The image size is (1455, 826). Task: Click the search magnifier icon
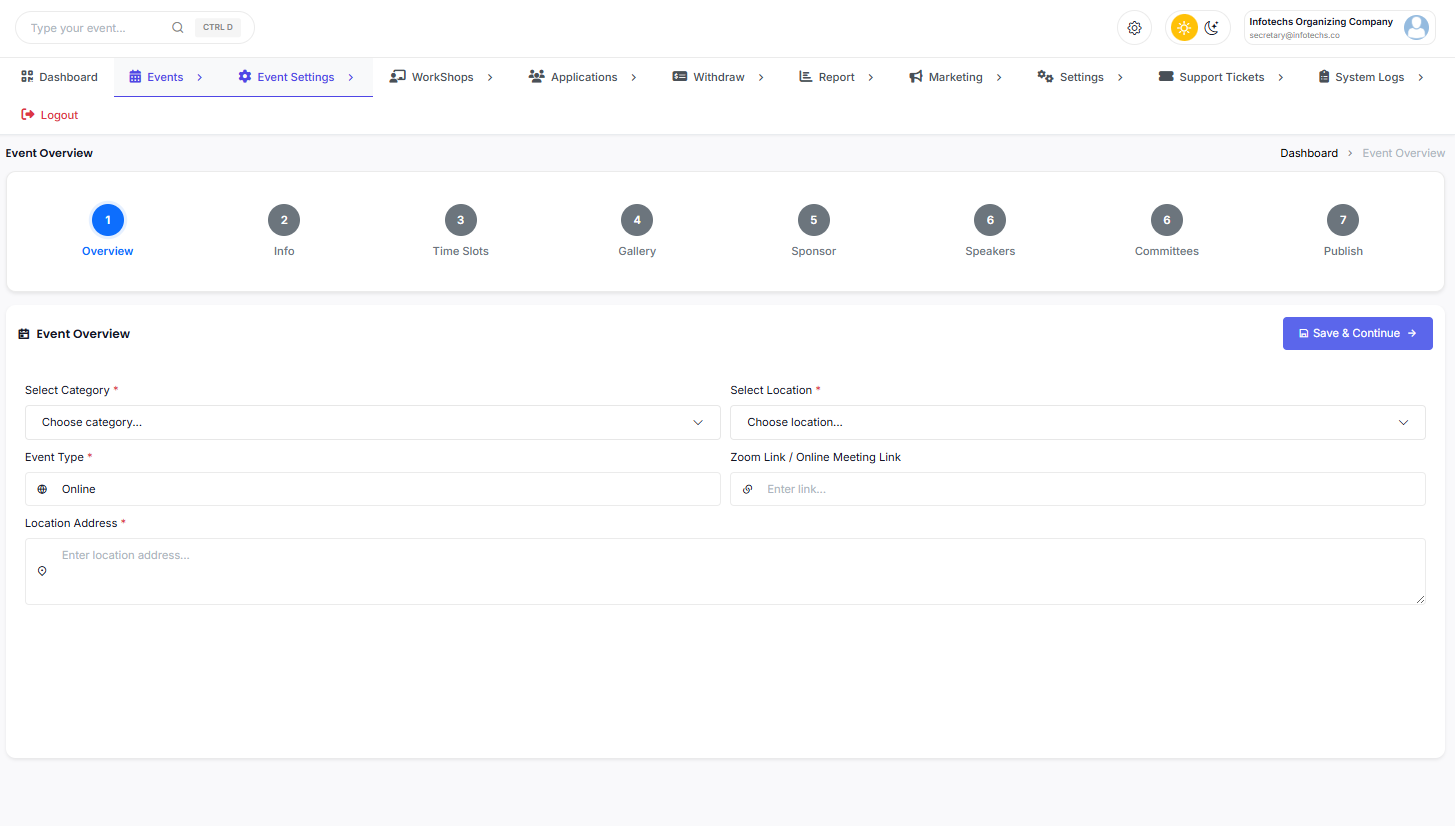point(178,28)
